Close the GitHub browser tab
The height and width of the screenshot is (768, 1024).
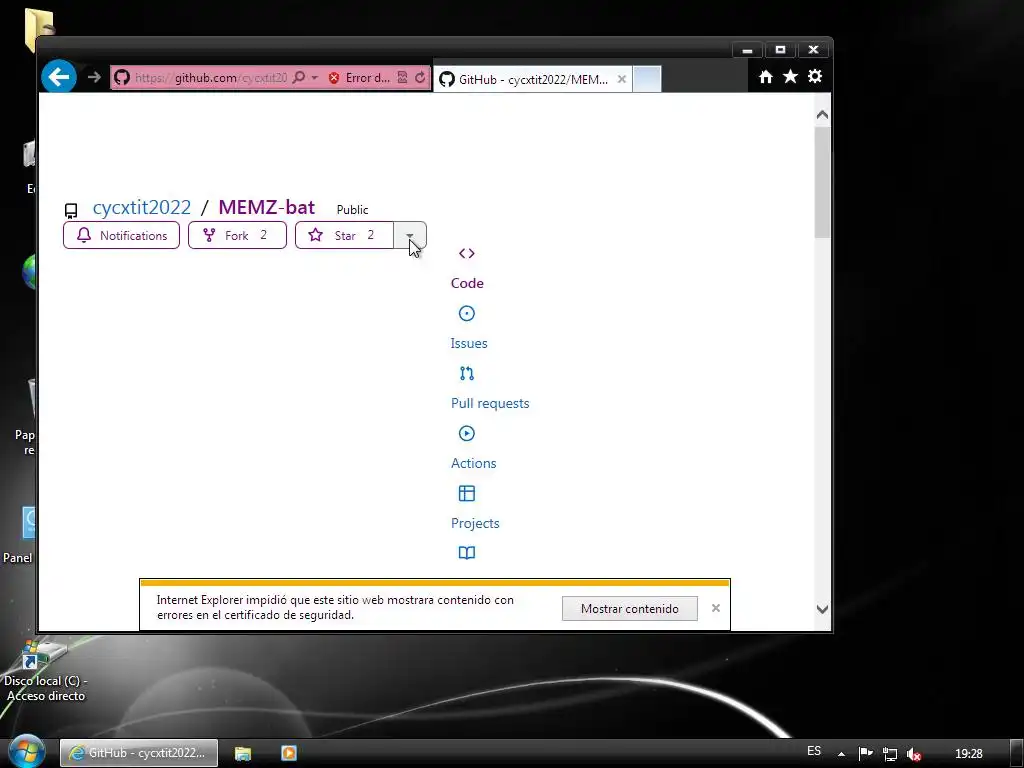point(622,79)
